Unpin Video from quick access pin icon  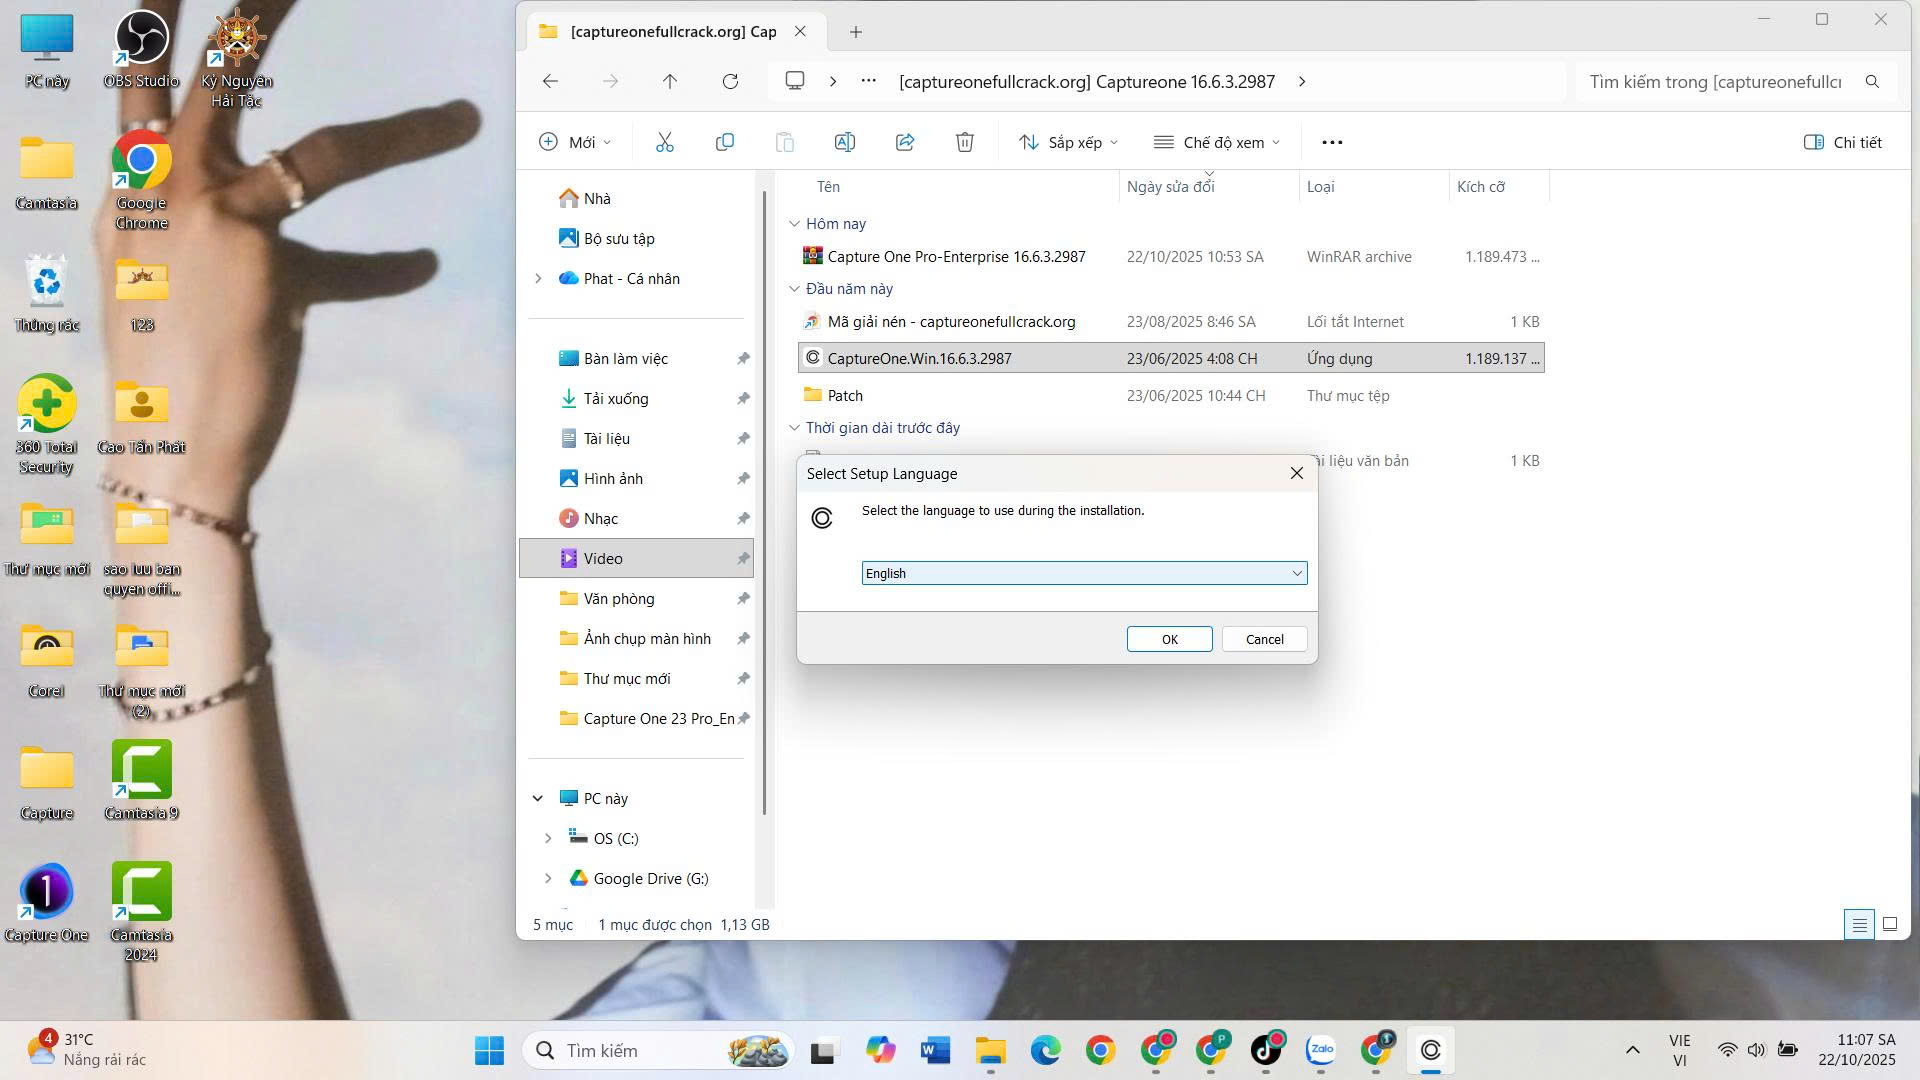click(x=743, y=558)
